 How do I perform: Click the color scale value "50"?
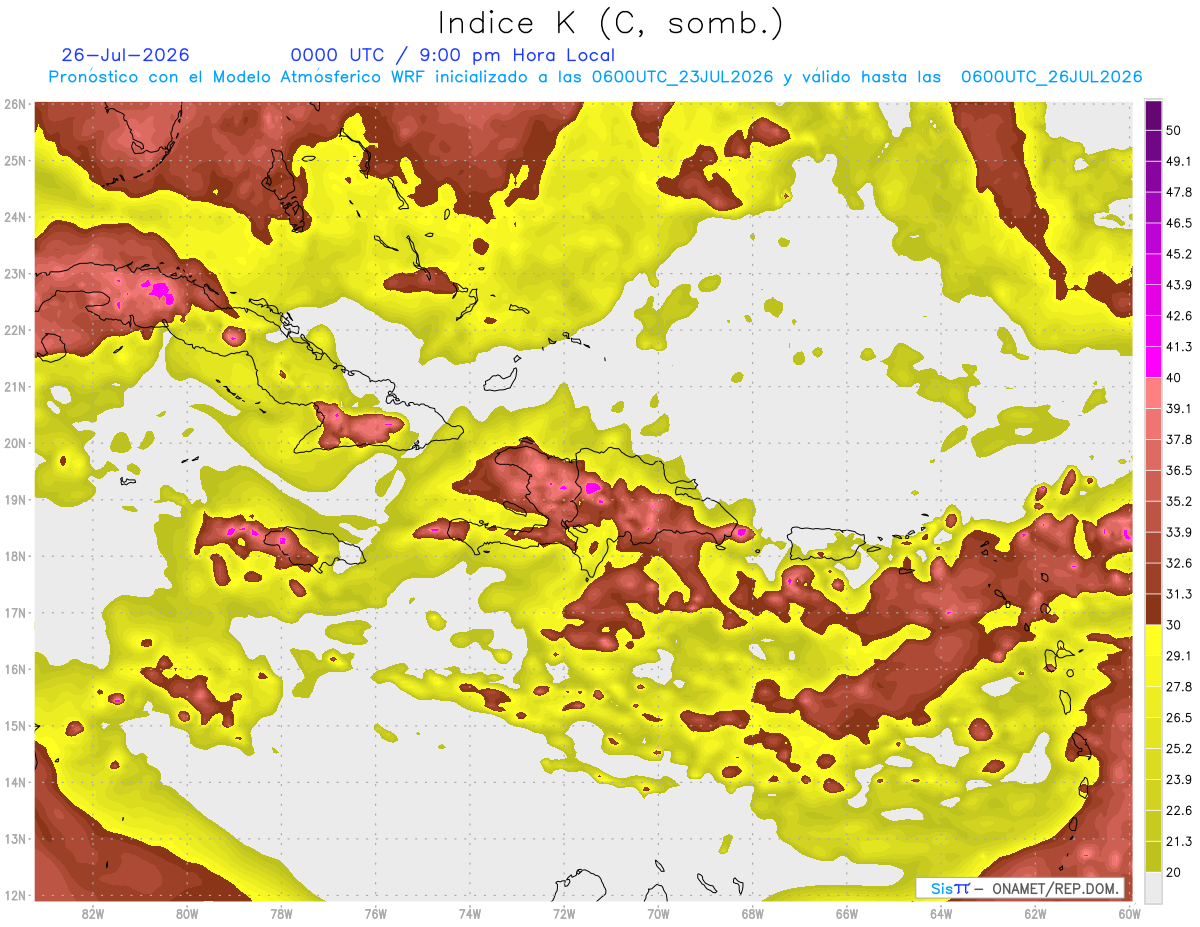[1174, 130]
